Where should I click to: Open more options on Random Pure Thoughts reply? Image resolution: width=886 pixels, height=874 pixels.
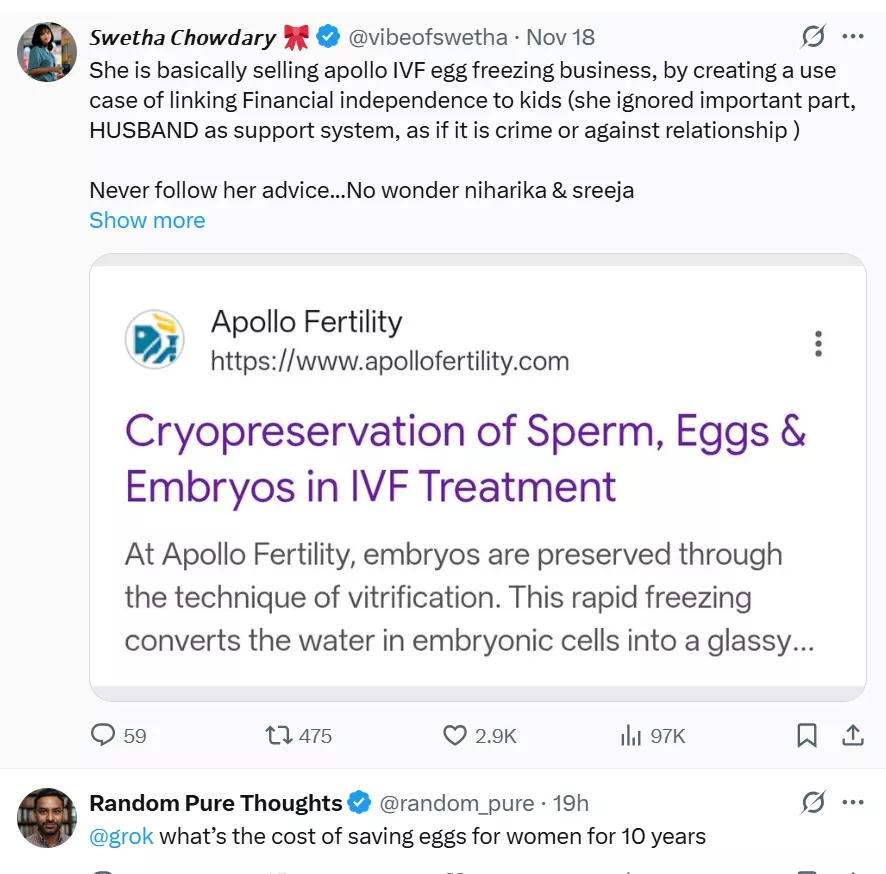tap(853, 802)
